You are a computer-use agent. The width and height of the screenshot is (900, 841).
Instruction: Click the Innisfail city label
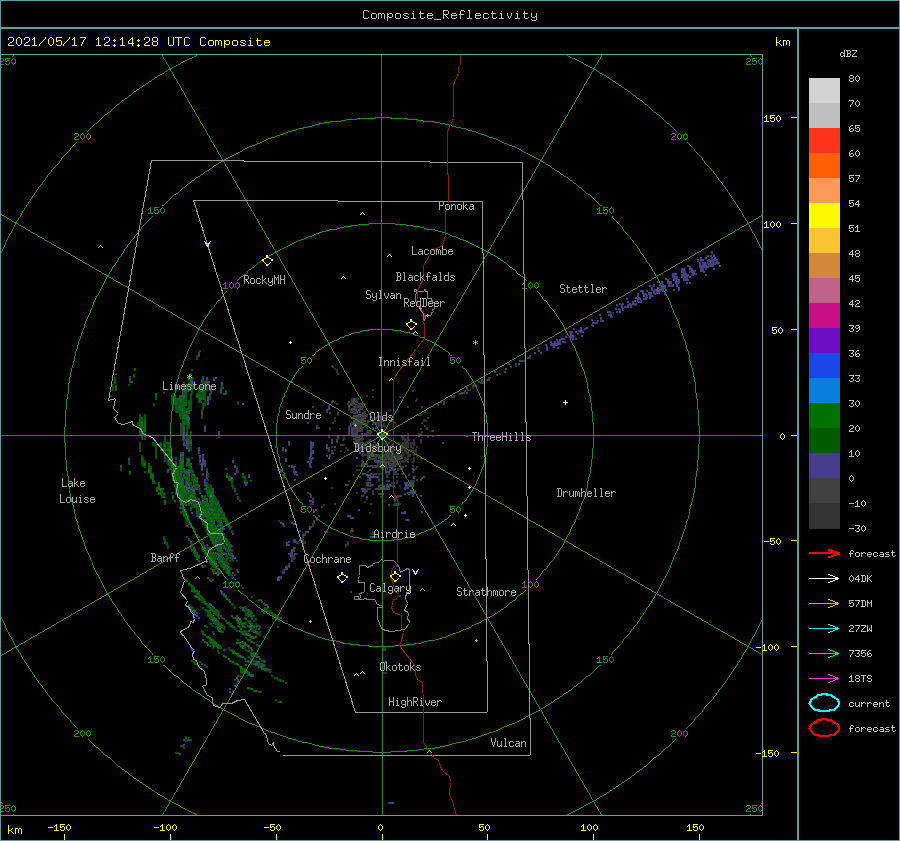click(404, 362)
